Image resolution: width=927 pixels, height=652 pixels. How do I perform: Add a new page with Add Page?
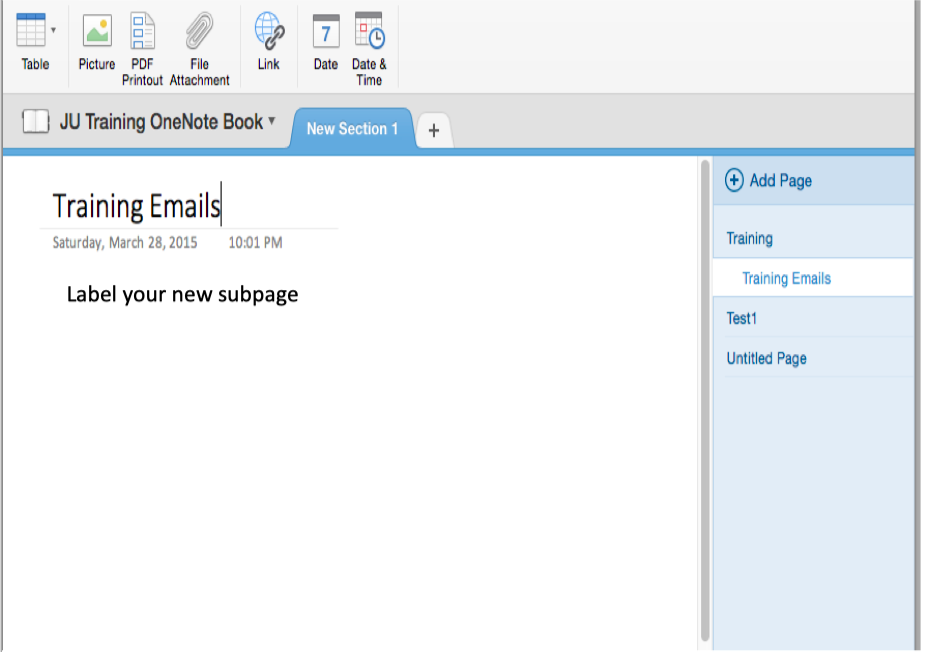pyautogui.click(x=779, y=180)
